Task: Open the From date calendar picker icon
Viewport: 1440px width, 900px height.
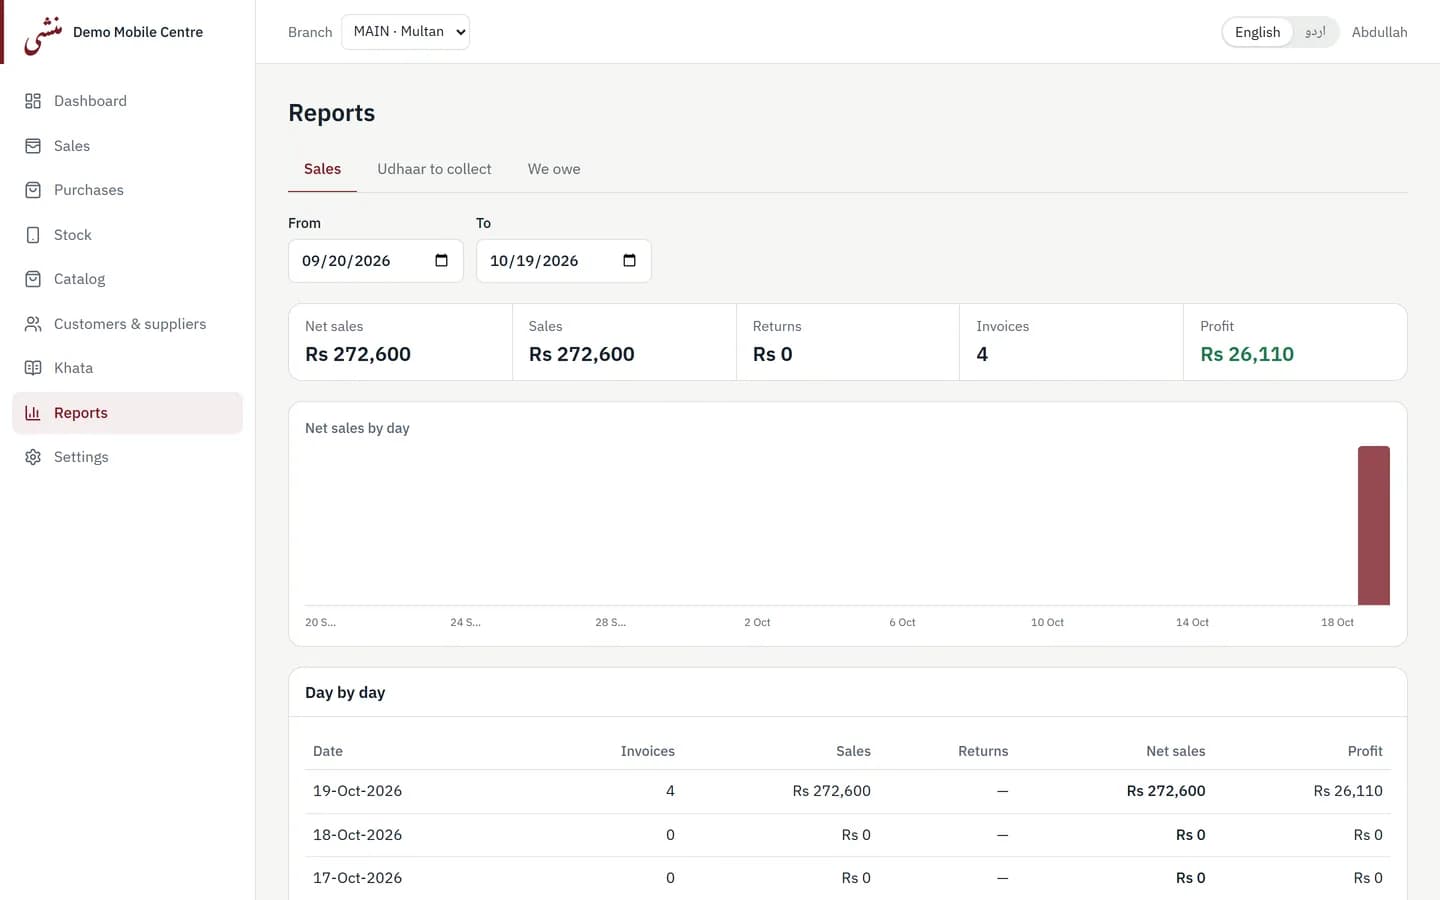Action: click(x=441, y=261)
